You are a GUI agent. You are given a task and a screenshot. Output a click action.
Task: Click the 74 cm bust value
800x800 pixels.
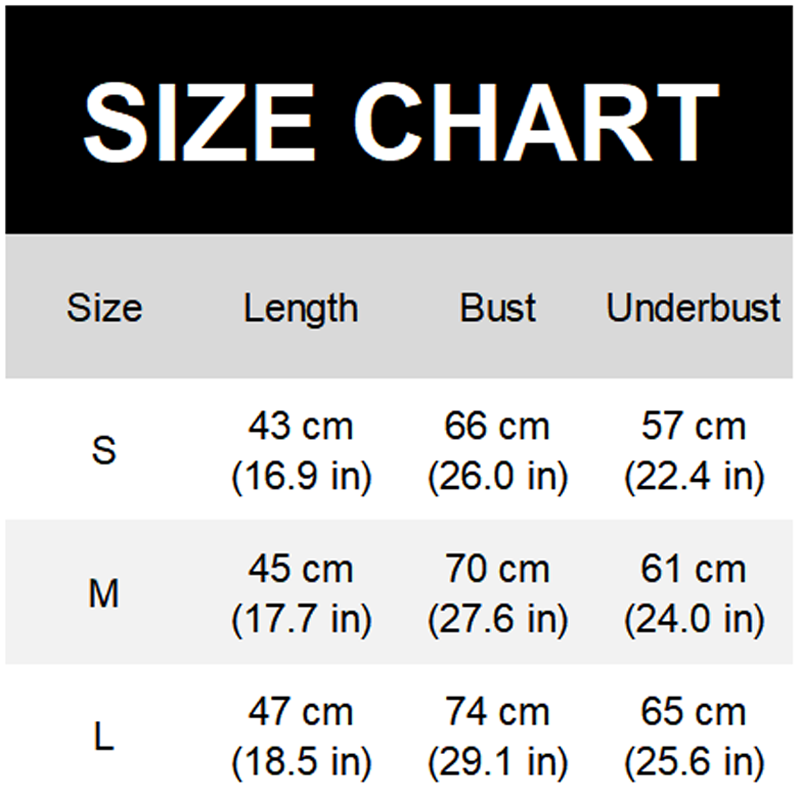tap(497, 712)
